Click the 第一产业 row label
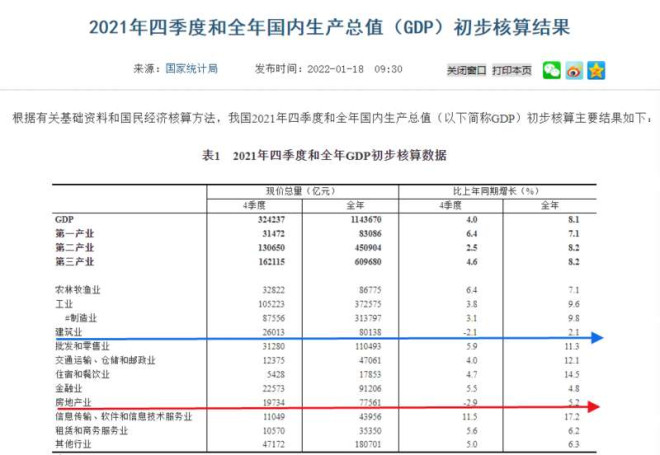 point(75,234)
